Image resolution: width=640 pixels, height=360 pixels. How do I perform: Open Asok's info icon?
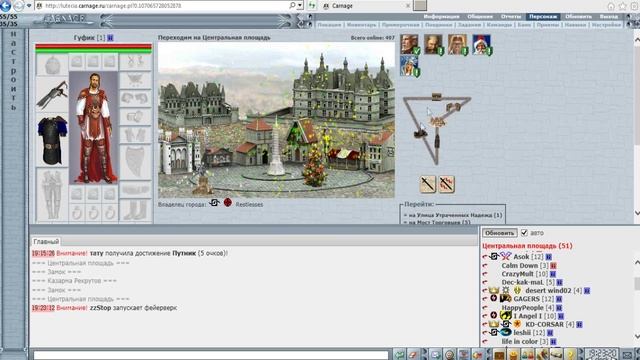pos(549,257)
